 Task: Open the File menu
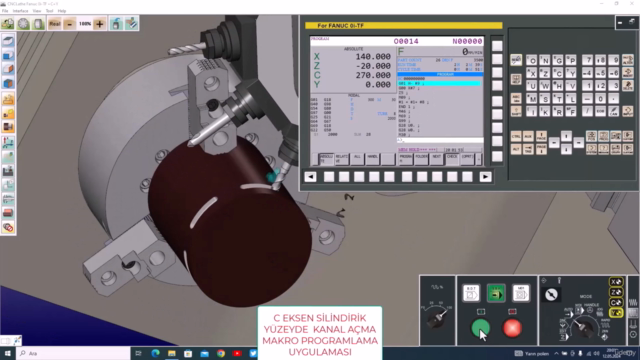tap(5, 11)
